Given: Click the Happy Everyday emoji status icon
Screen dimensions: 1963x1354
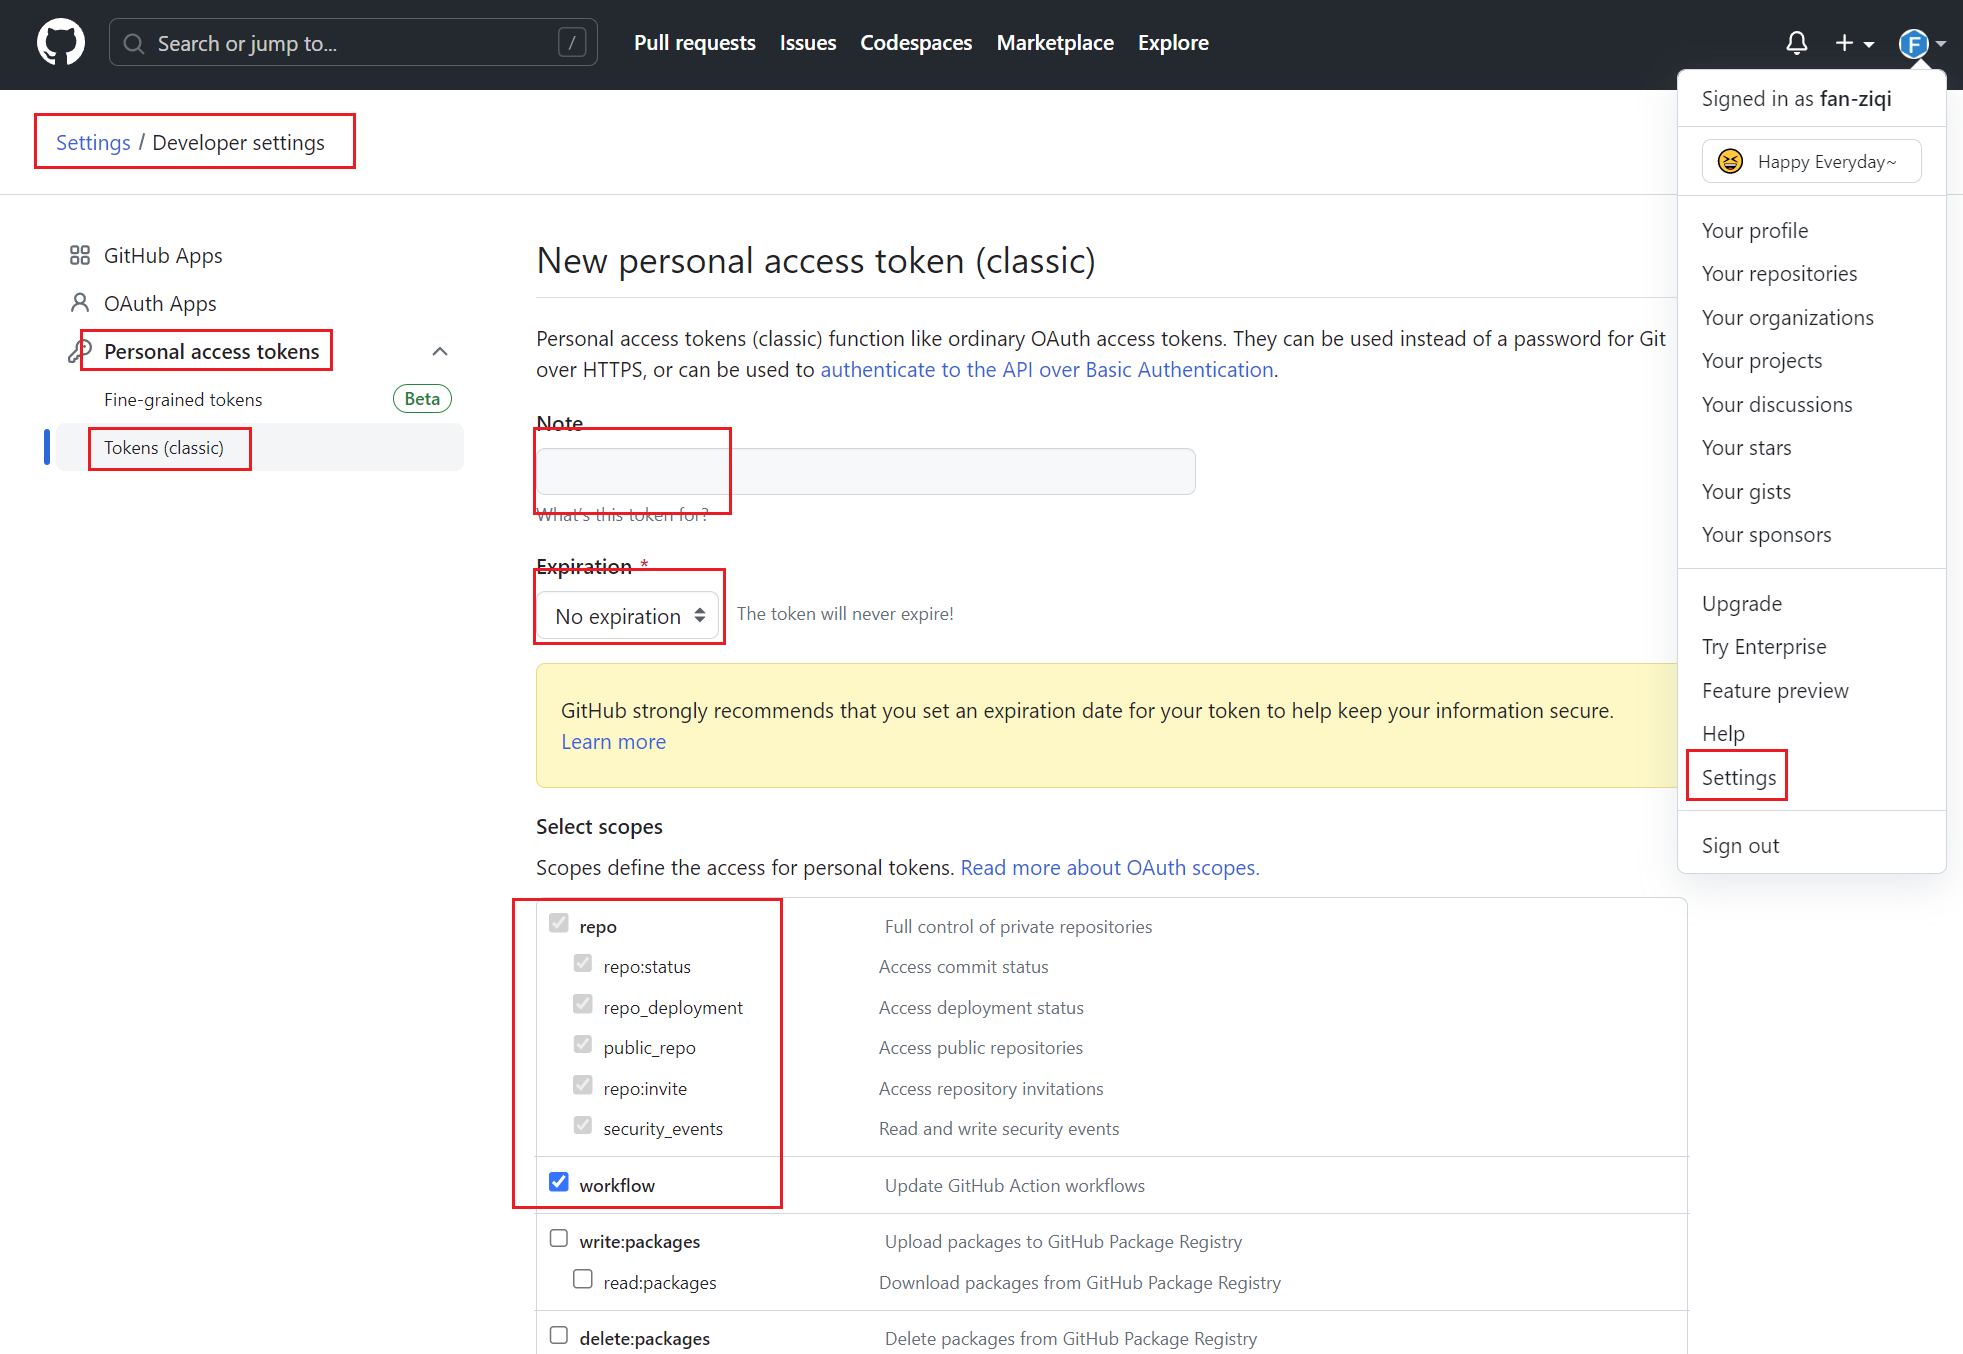Looking at the screenshot, I should (1730, 161).
